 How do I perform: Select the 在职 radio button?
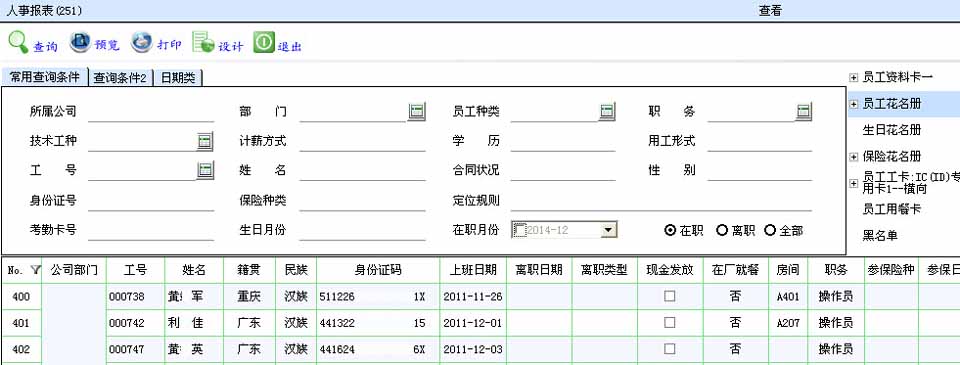(670, 230)
